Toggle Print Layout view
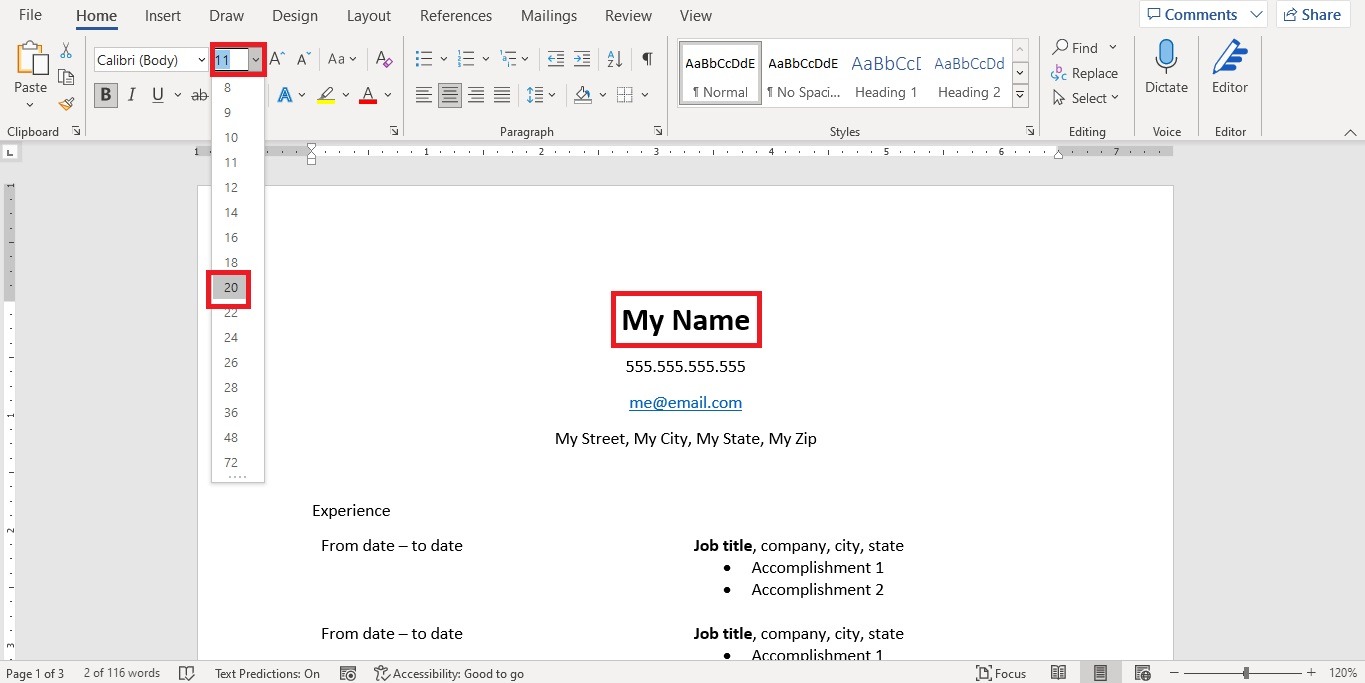This screenshot has width=1365, height=683. coord(1100,673)
